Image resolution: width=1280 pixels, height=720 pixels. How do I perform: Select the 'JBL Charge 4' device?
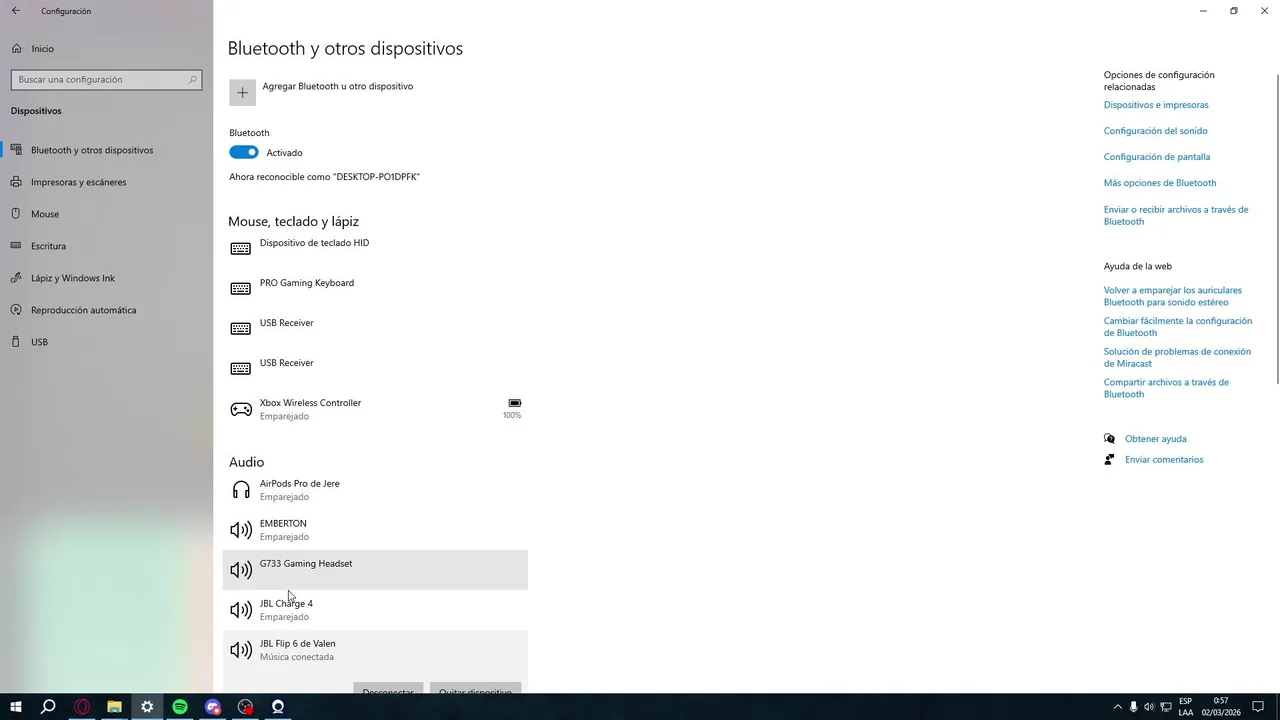tap(375, 610)
